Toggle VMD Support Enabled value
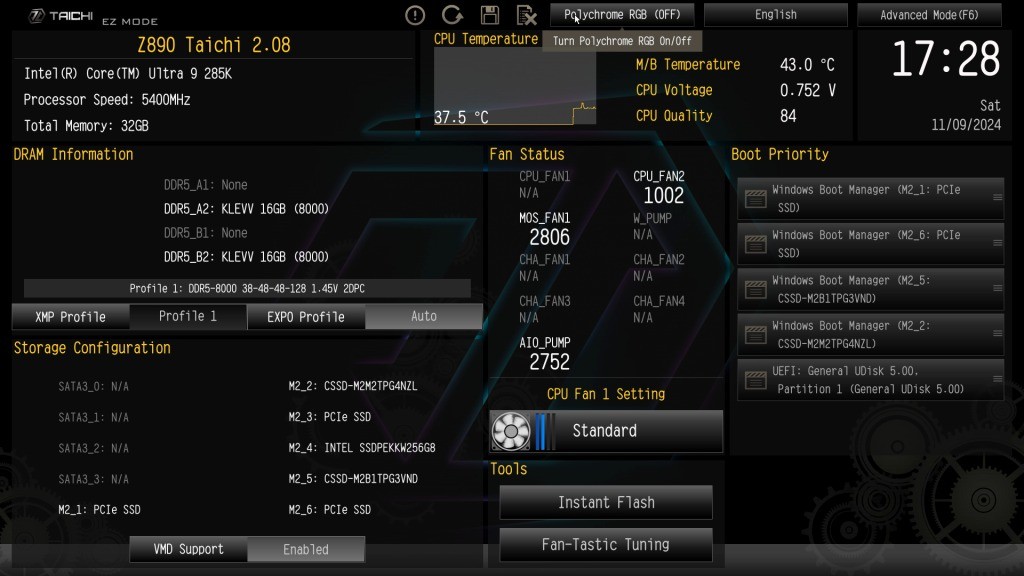This screenshot has height=576, width=1024. pyautogui.click(x=306, y=549)
